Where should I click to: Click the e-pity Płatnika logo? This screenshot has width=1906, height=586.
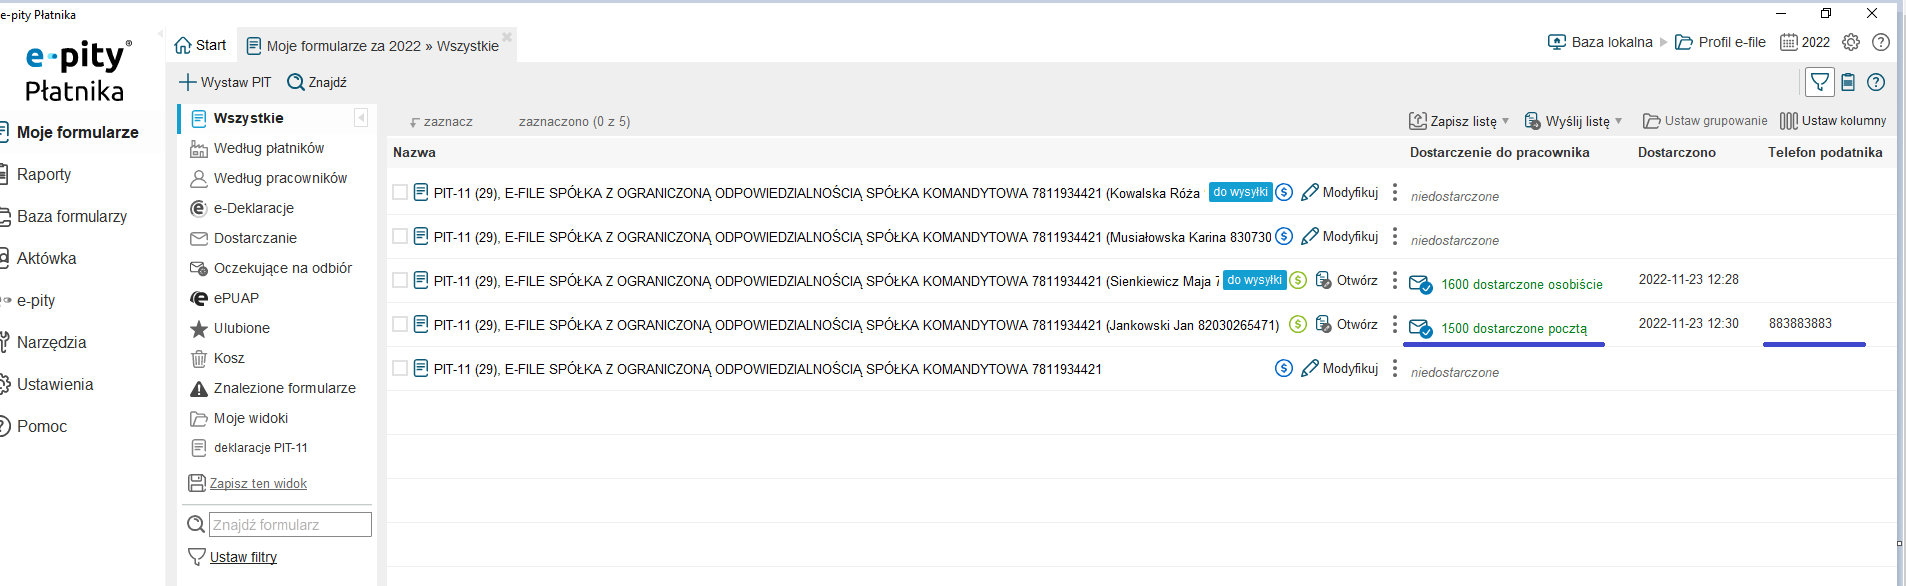[76, 70]
